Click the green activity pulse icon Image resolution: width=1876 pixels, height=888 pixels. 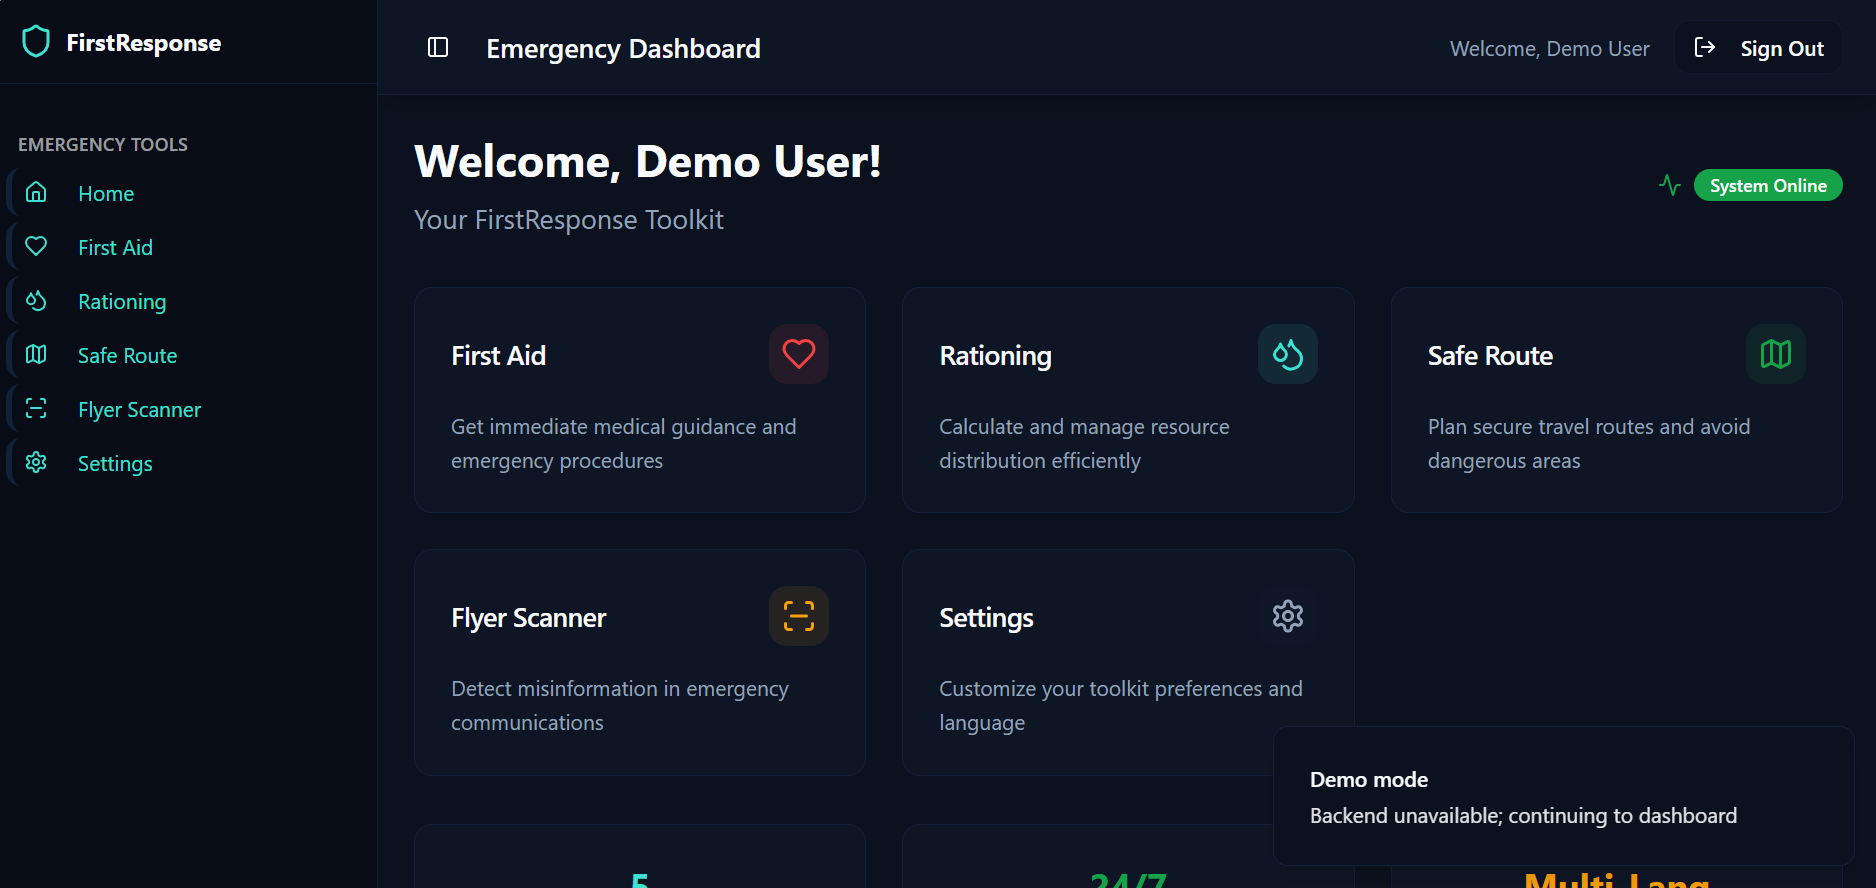[x=1669, y=185]
